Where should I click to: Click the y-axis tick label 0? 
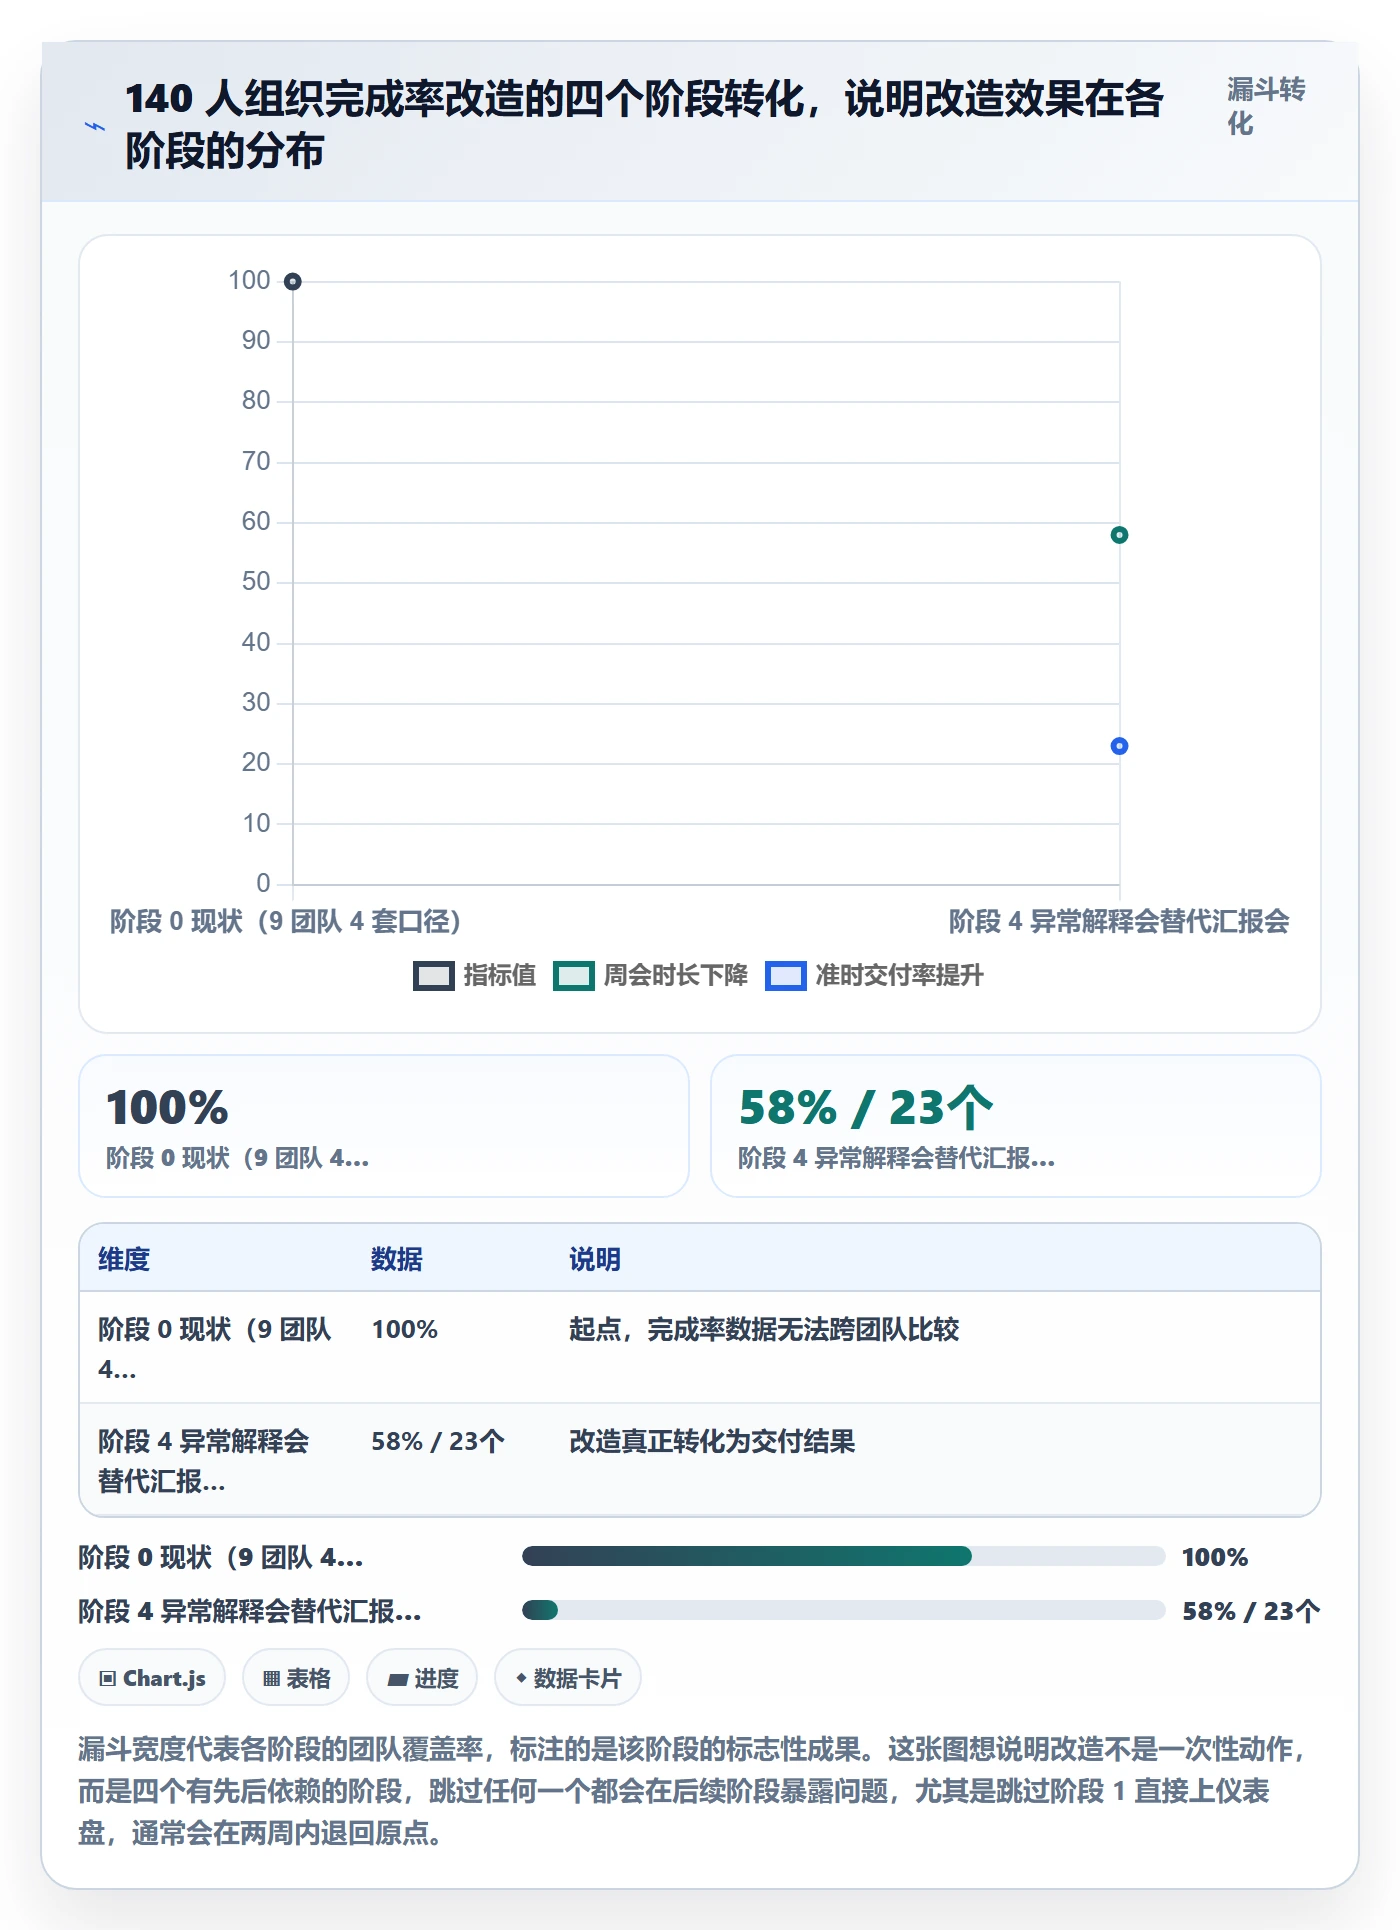tap(263, 883)
